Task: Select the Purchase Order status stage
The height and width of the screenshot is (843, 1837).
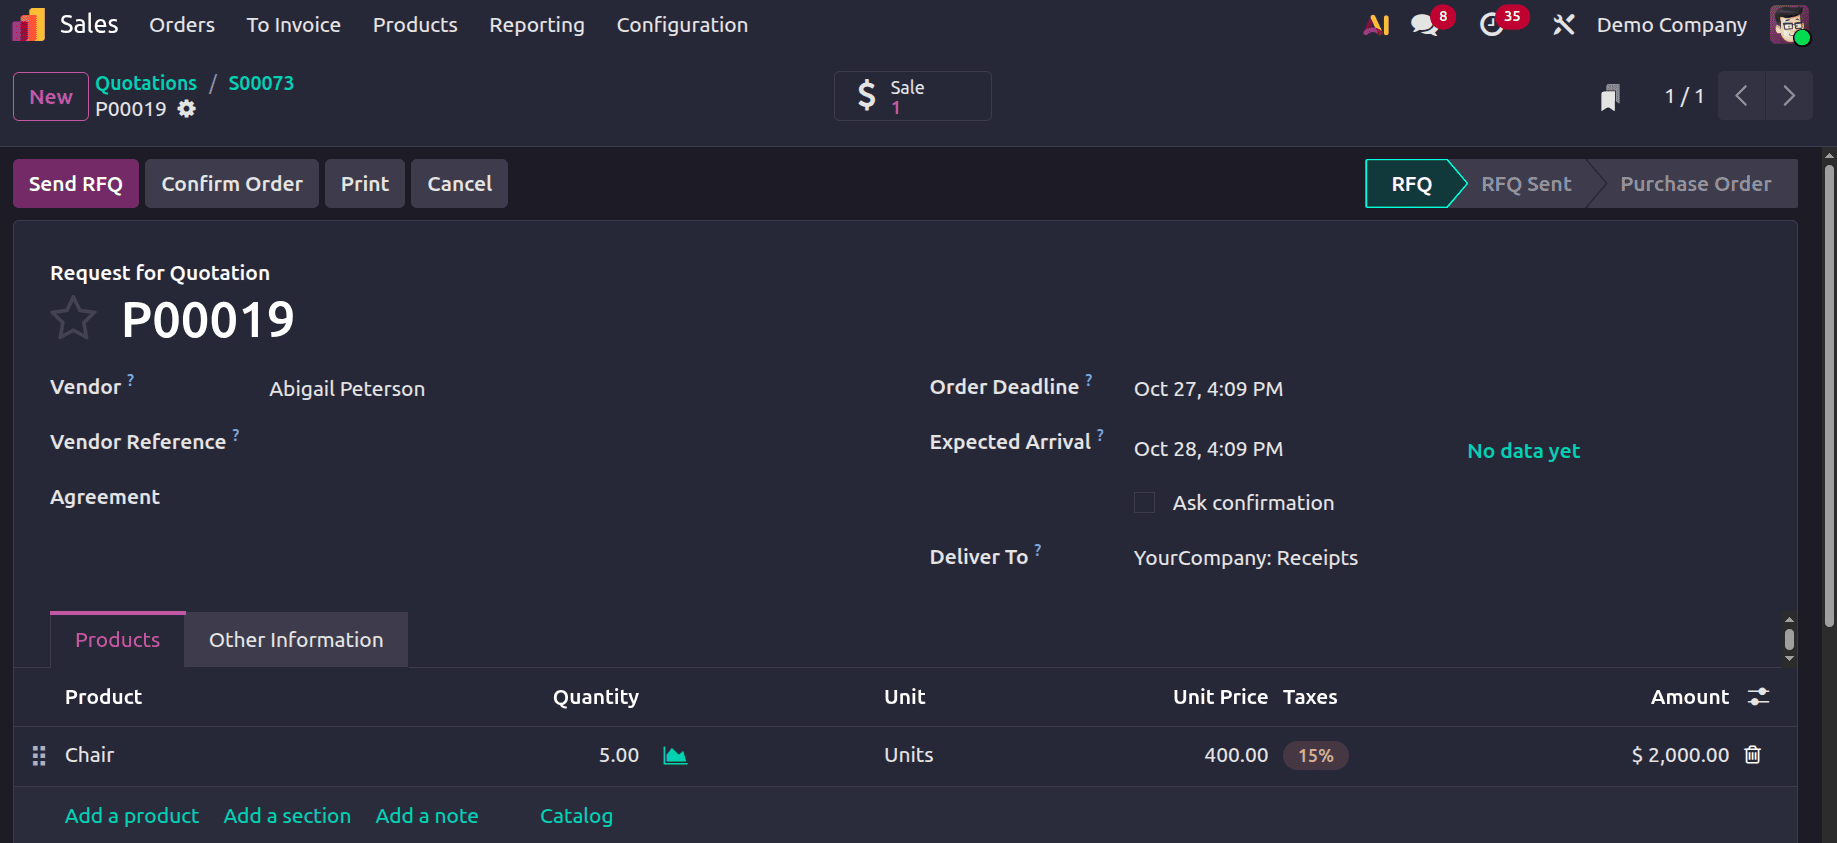Action: coord(1695,184)
